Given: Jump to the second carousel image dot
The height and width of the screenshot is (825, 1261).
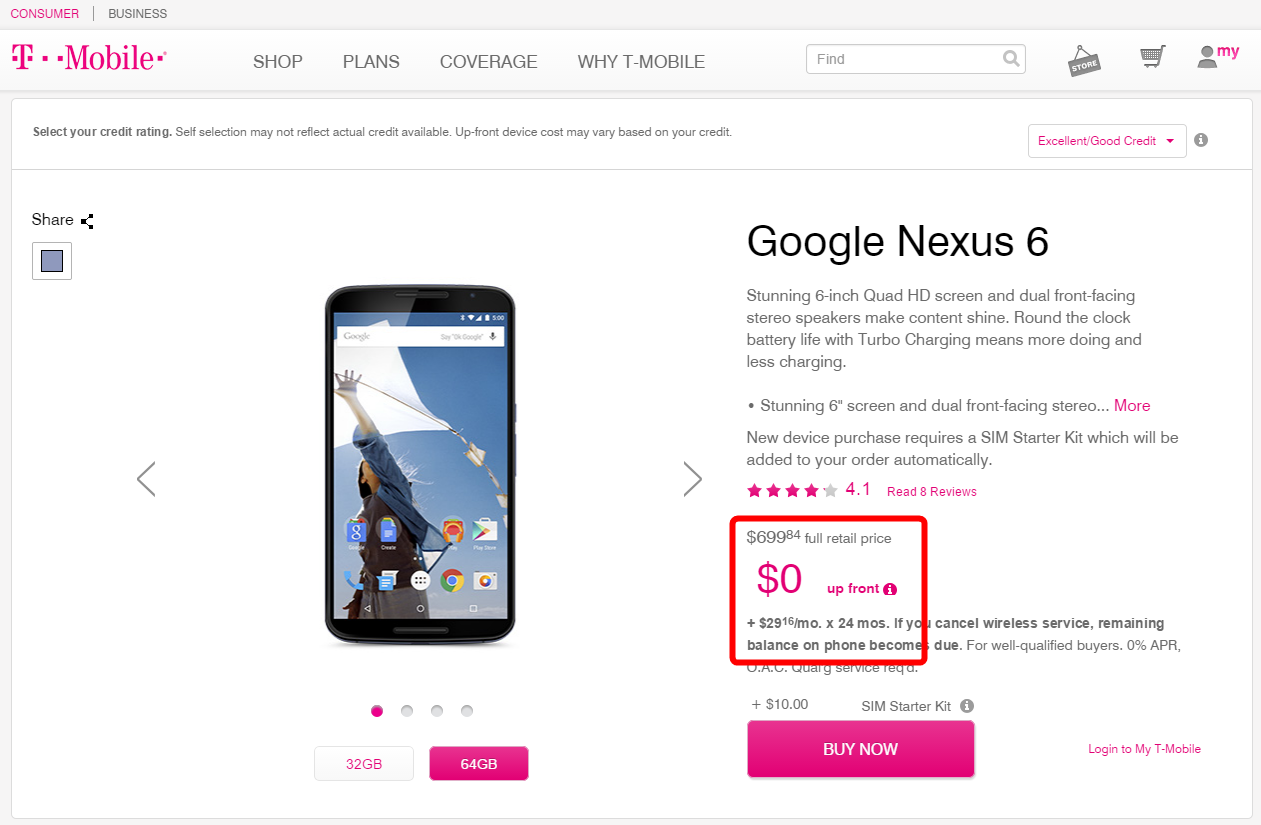Looking at the screenshot, I should pos(407,711).
